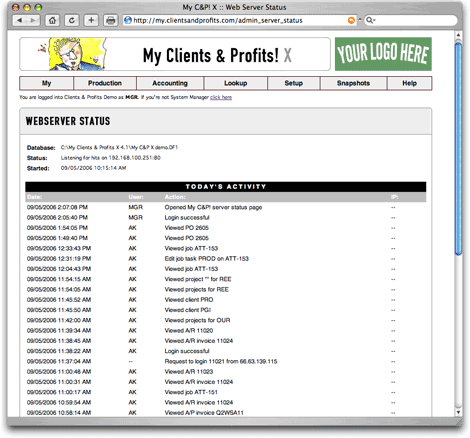Print the page with the printer button

click(x=111, y=20)
